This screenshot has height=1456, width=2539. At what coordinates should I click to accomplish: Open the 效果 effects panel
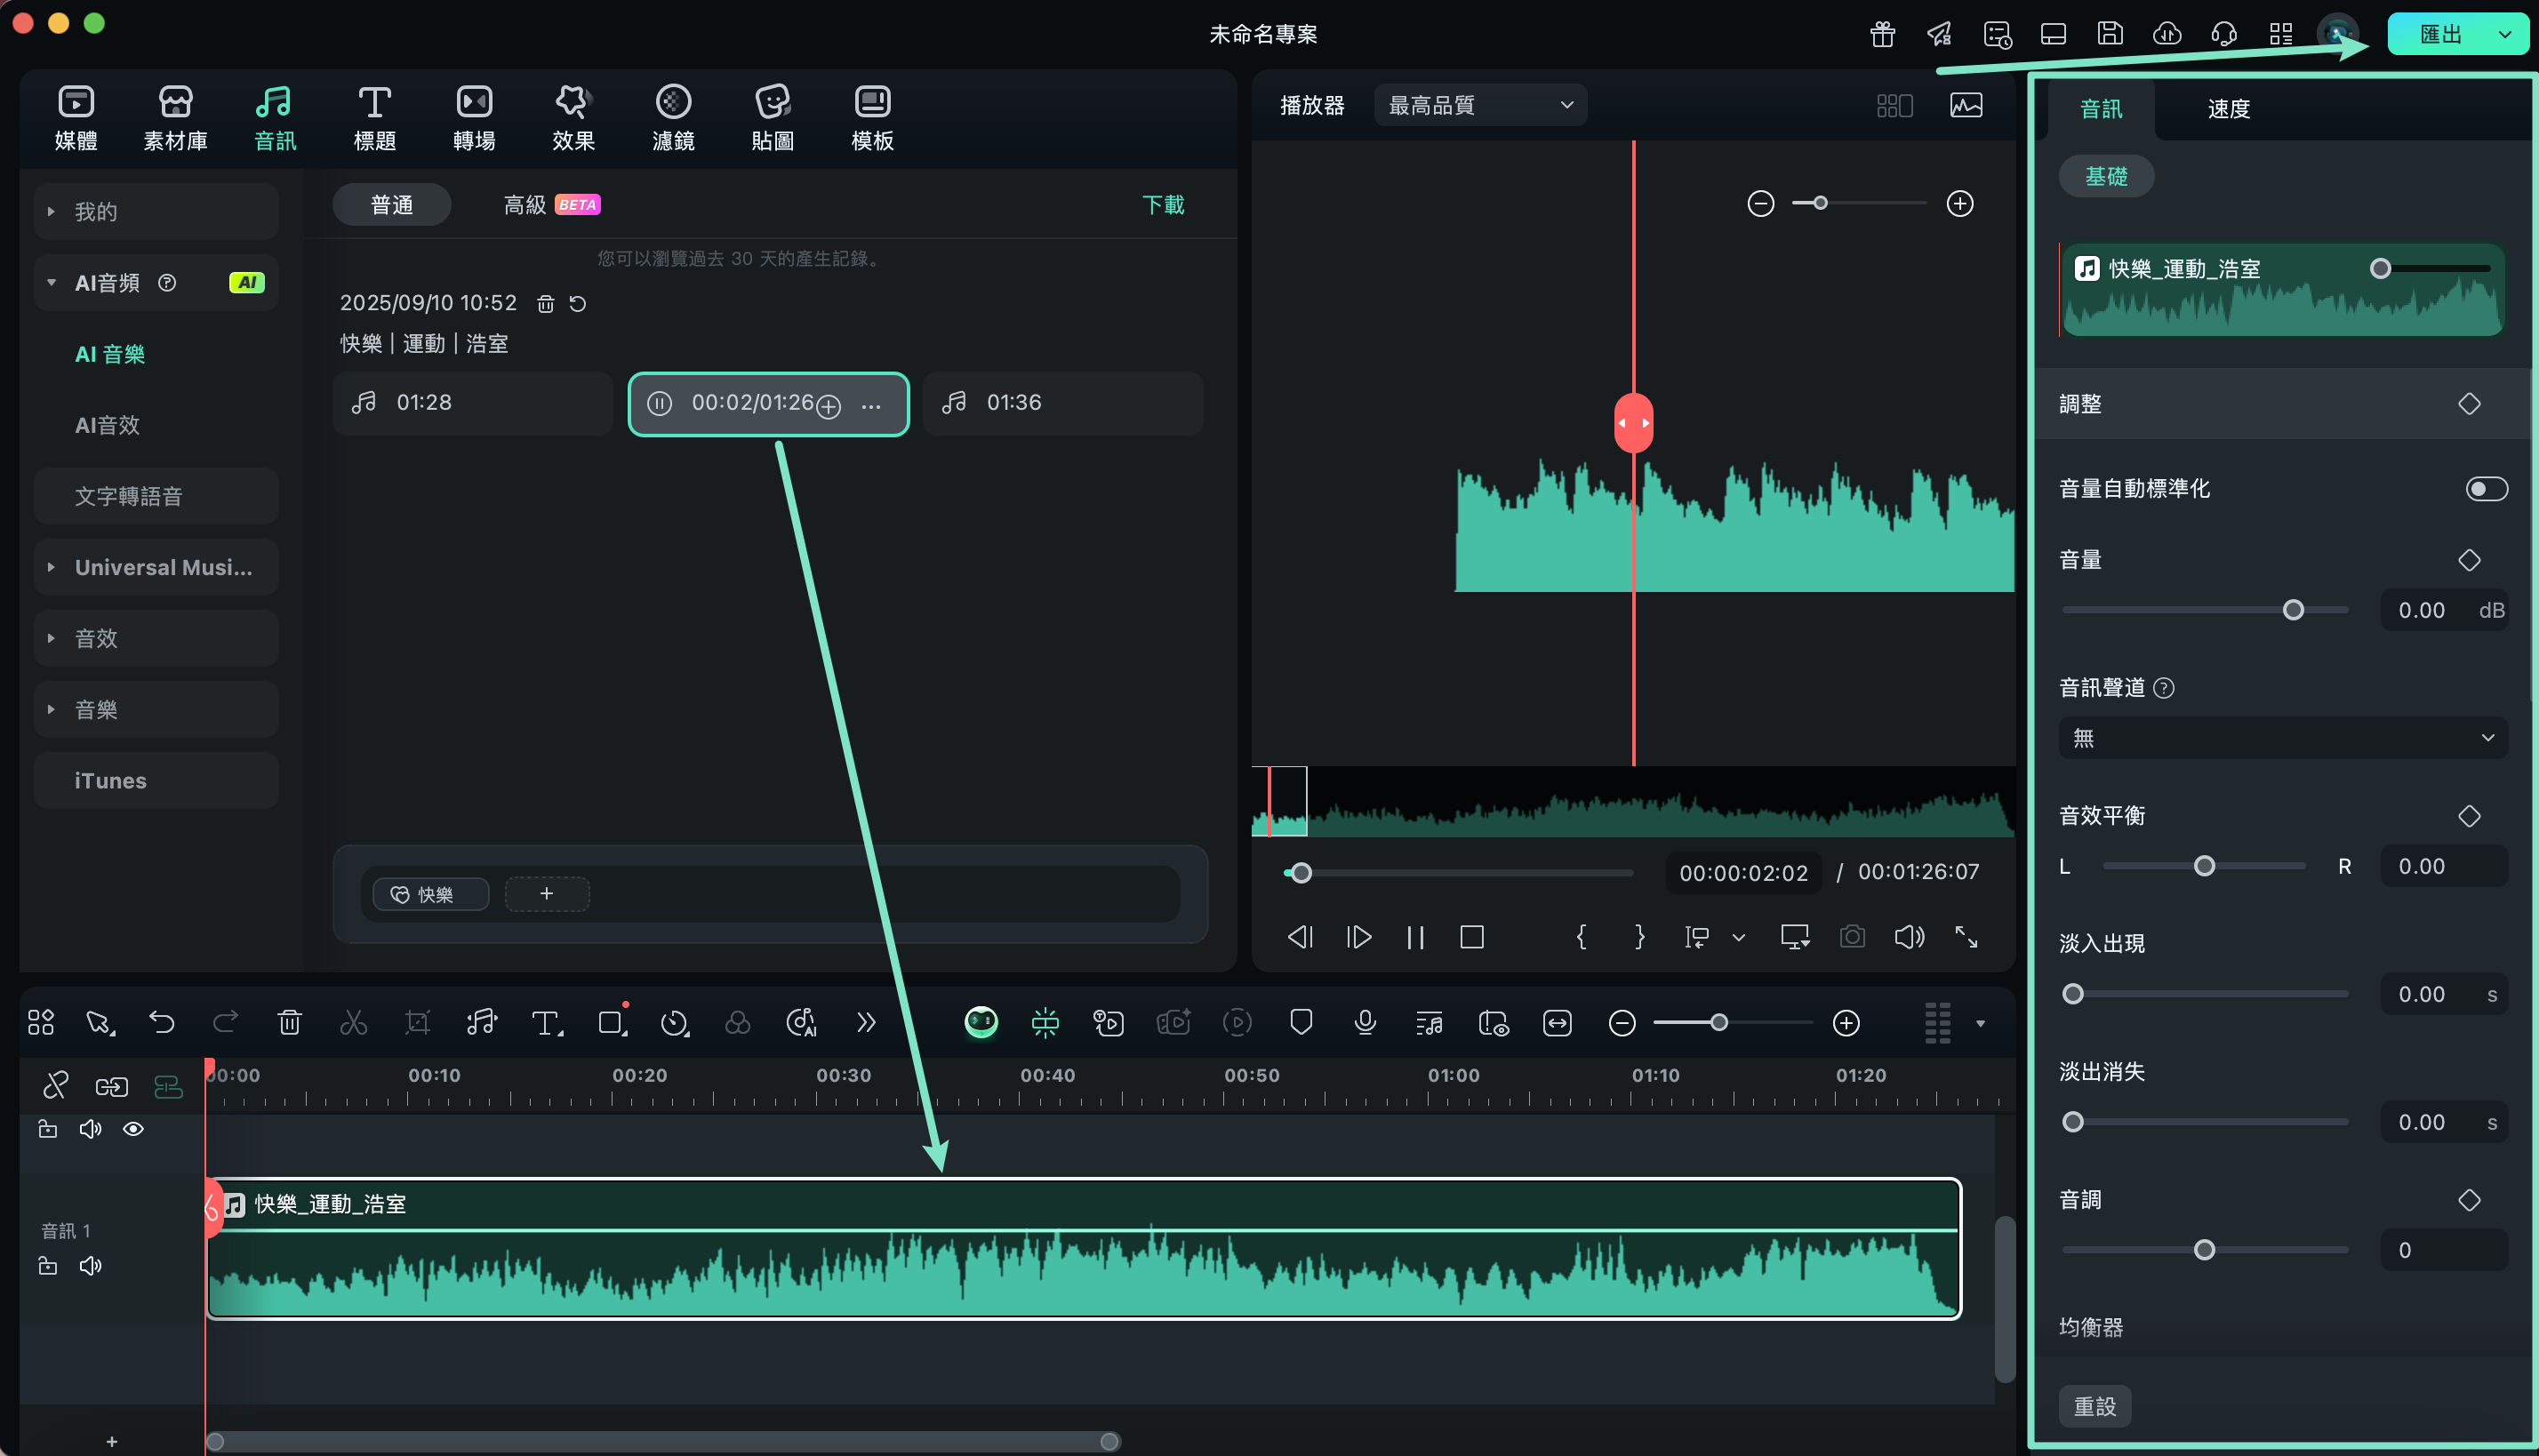click(x=573, y=118)
